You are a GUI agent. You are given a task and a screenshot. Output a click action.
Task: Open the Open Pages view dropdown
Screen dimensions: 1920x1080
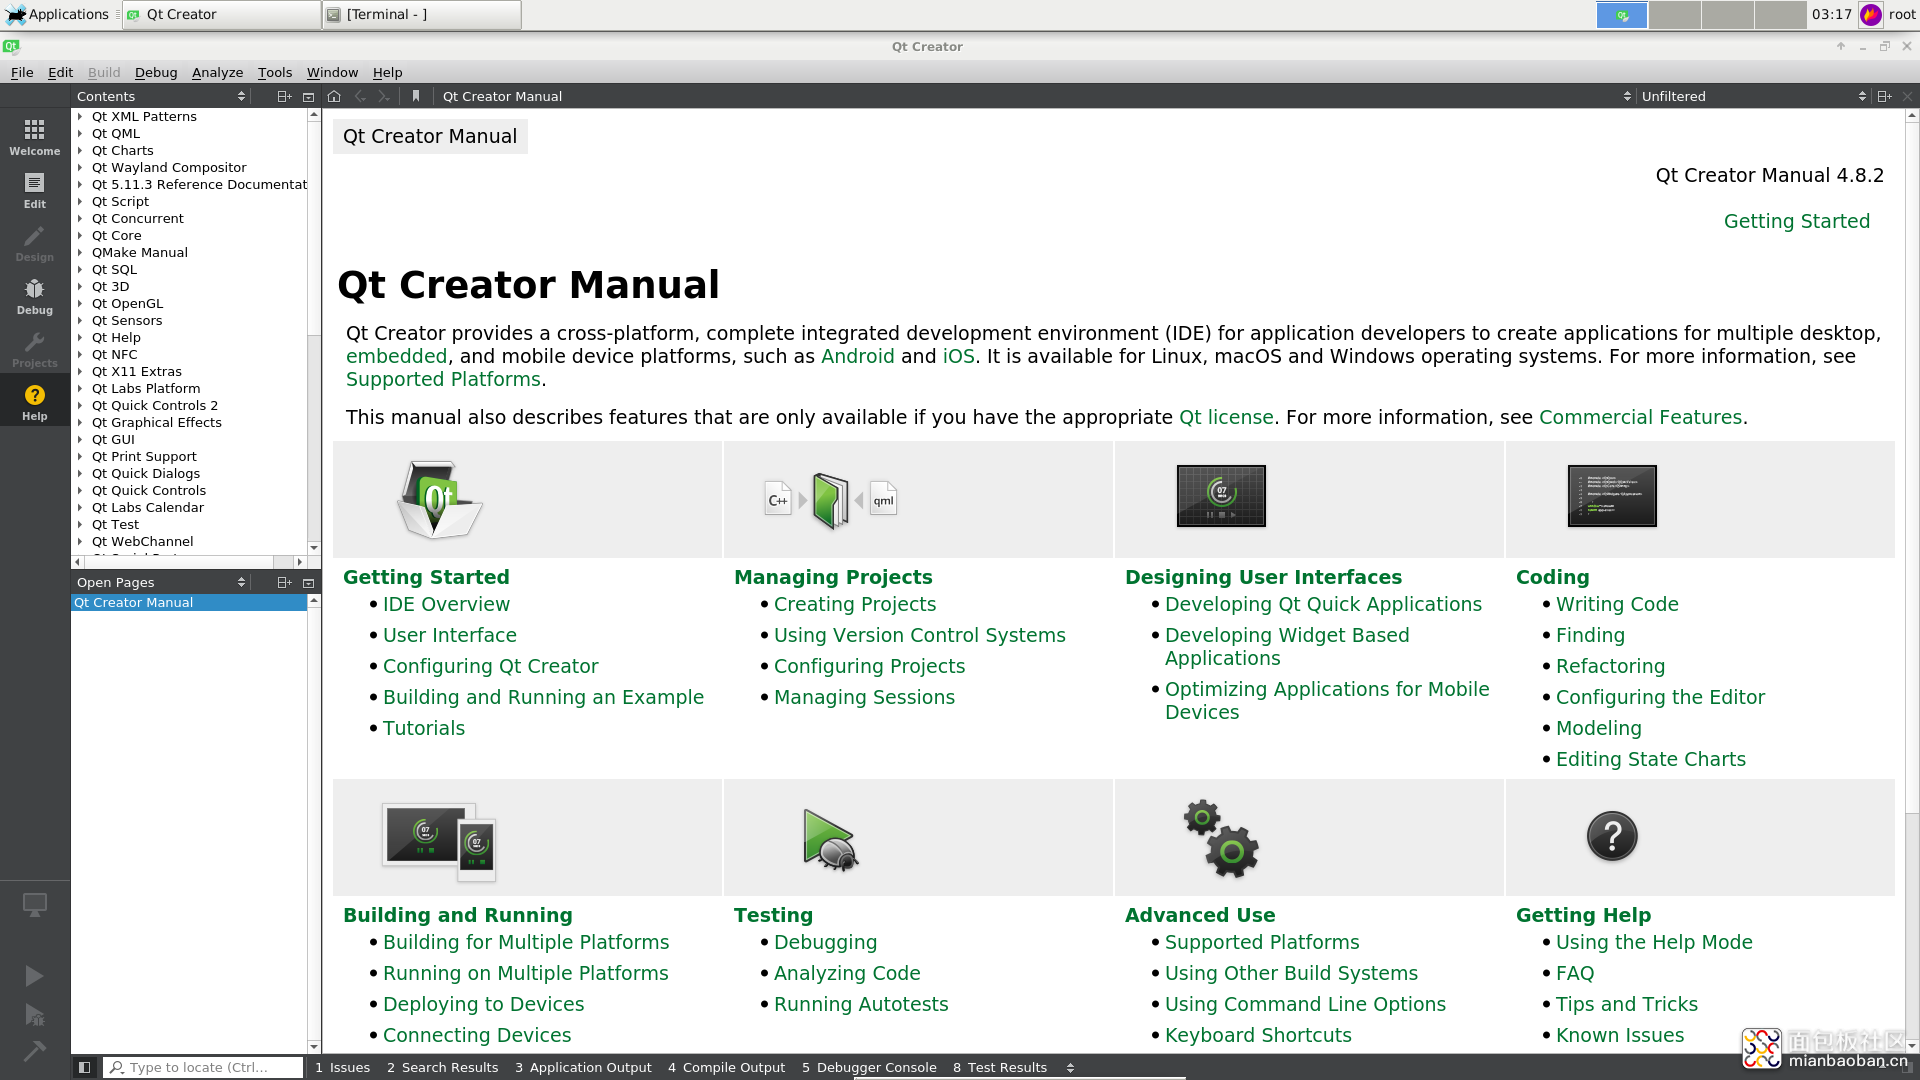(x=160, y=582)
